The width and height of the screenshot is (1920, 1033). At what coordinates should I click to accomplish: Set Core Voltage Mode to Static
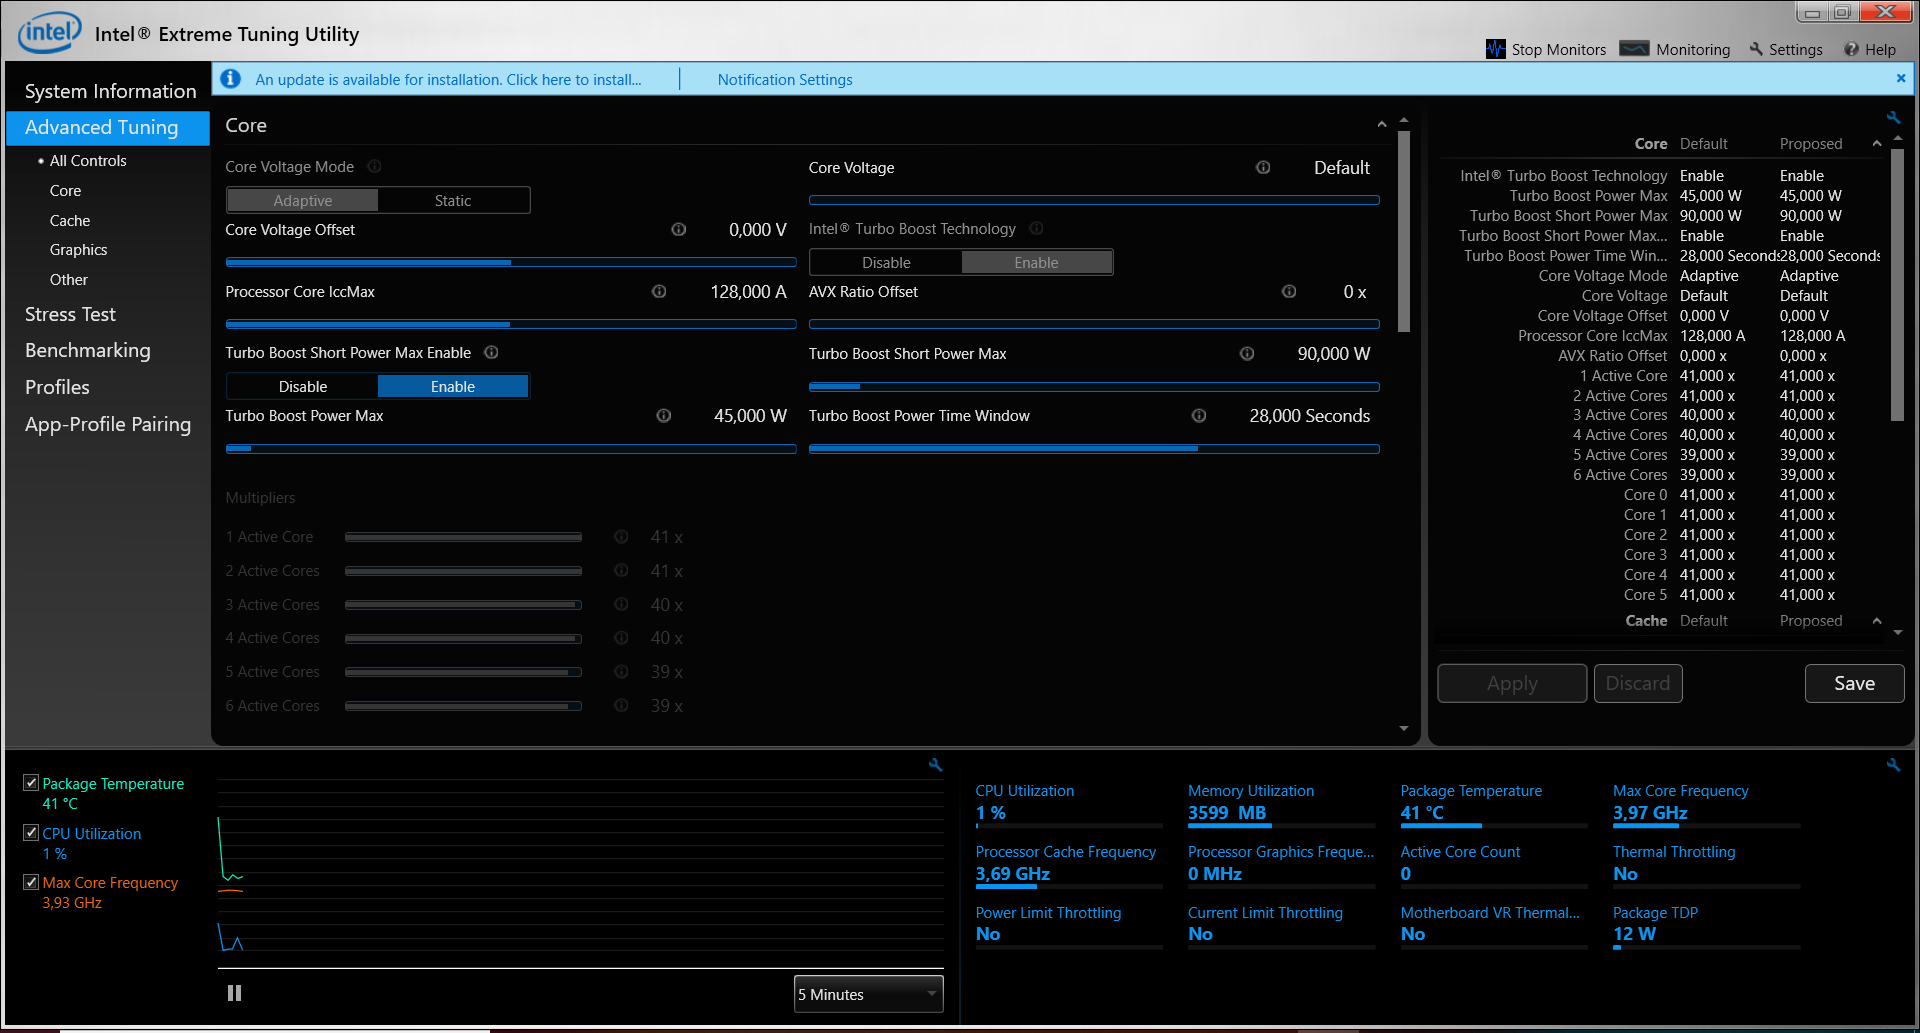coord(453,200)
